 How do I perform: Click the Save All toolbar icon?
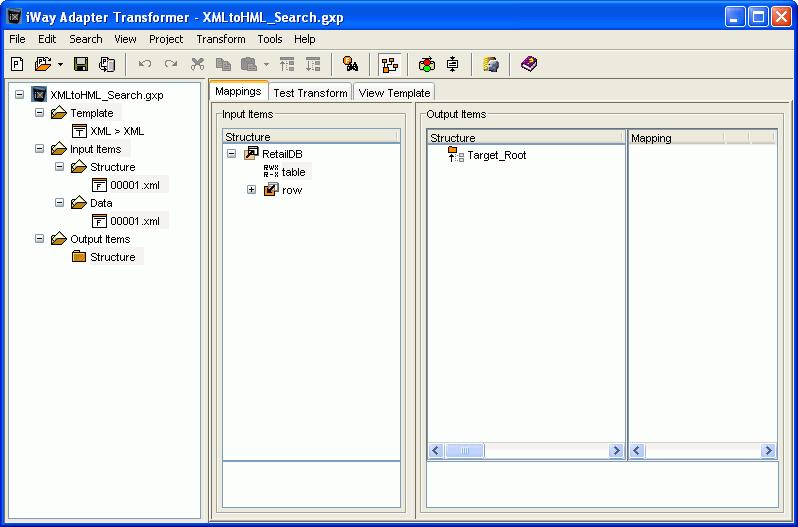pyautogui.click(x=106, y=64)
